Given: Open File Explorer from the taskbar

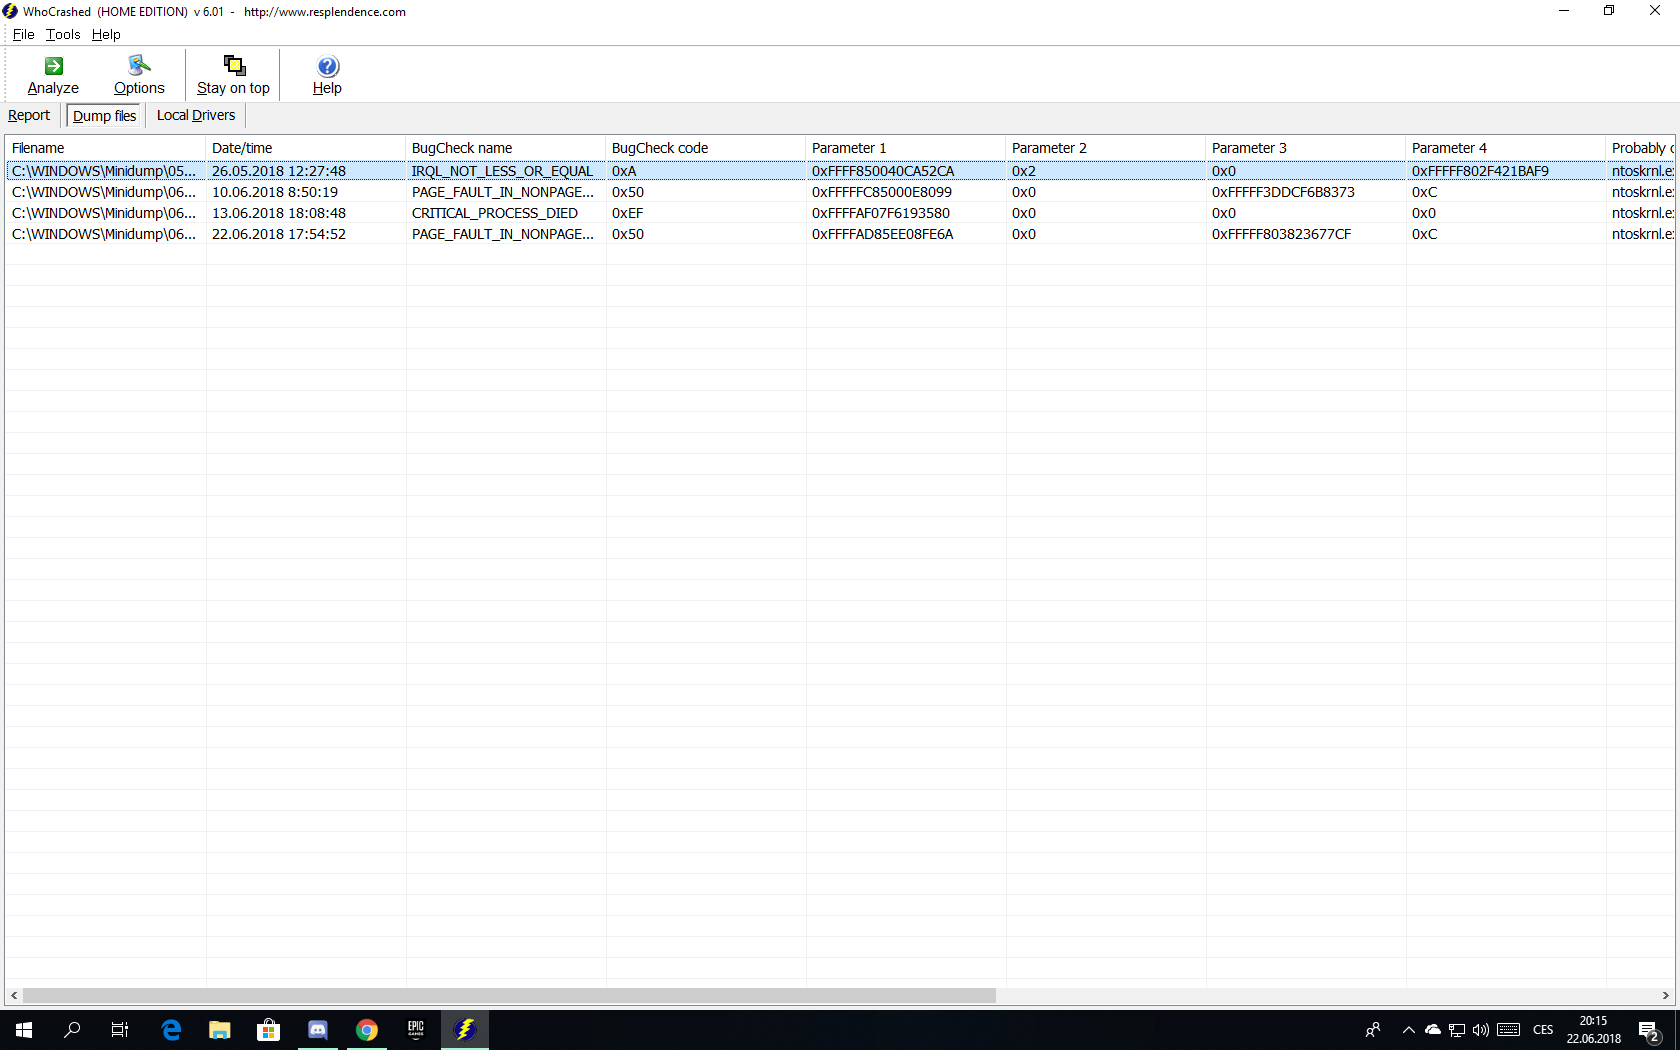Looking at the screenshot, I should [220, 1030].
